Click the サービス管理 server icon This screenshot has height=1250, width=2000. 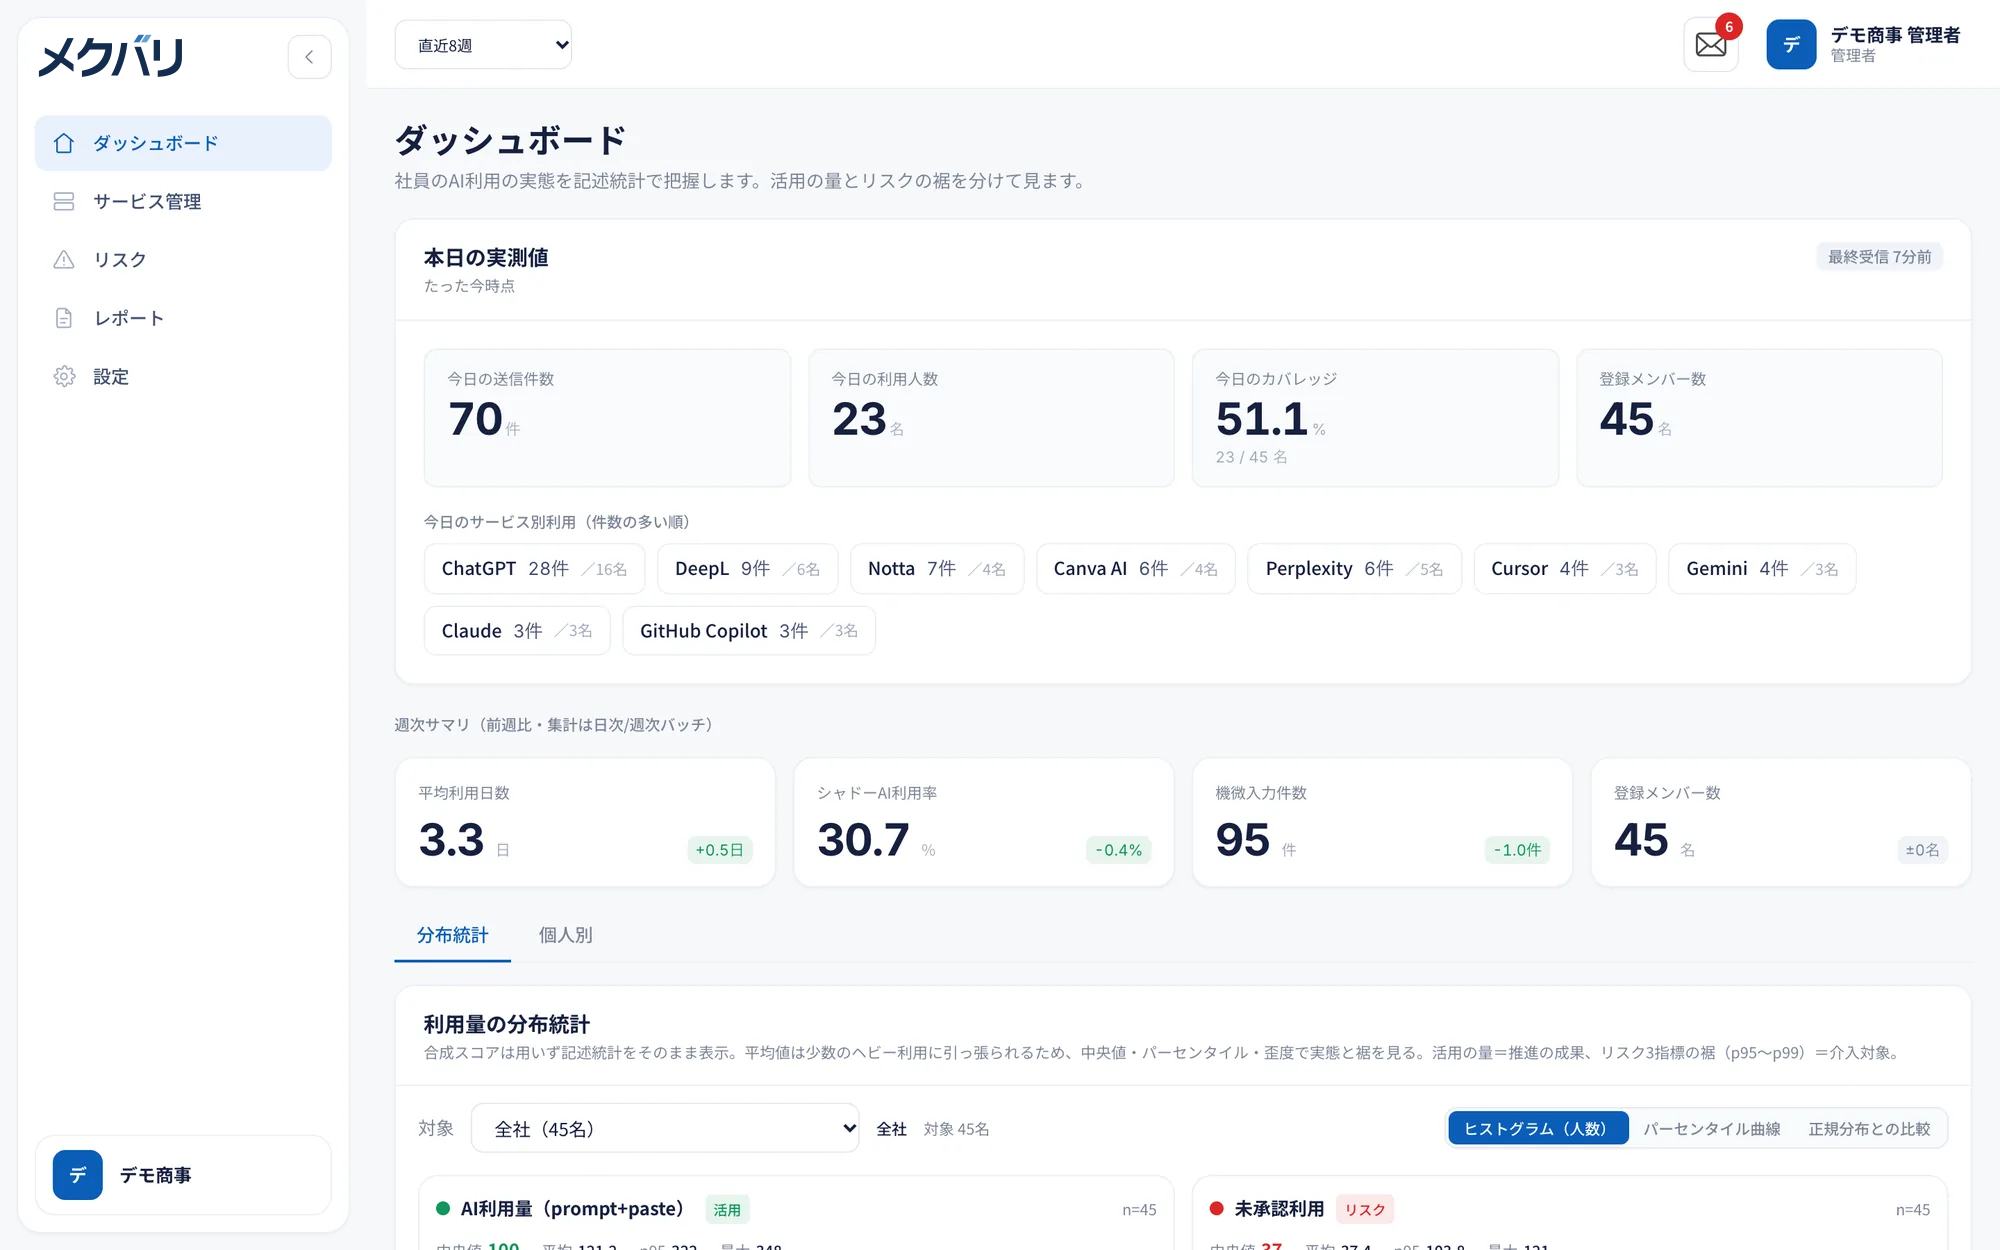click(64, 201)
